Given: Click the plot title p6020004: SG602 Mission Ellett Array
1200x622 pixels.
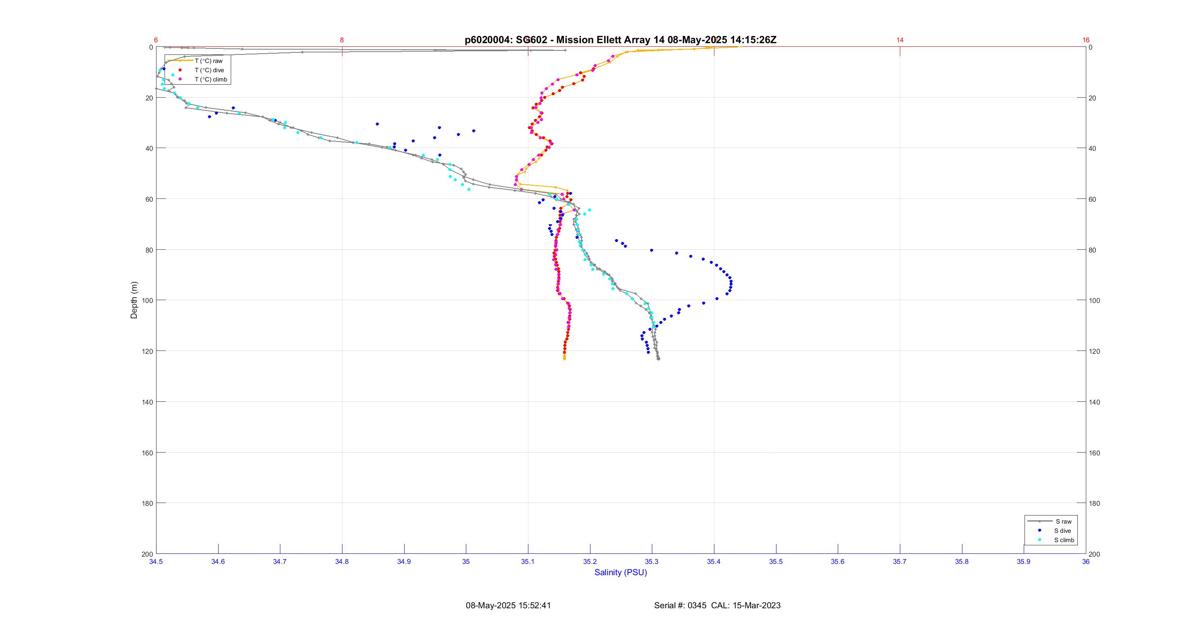Looking at the screenshot, I should (x=620, y=40).
